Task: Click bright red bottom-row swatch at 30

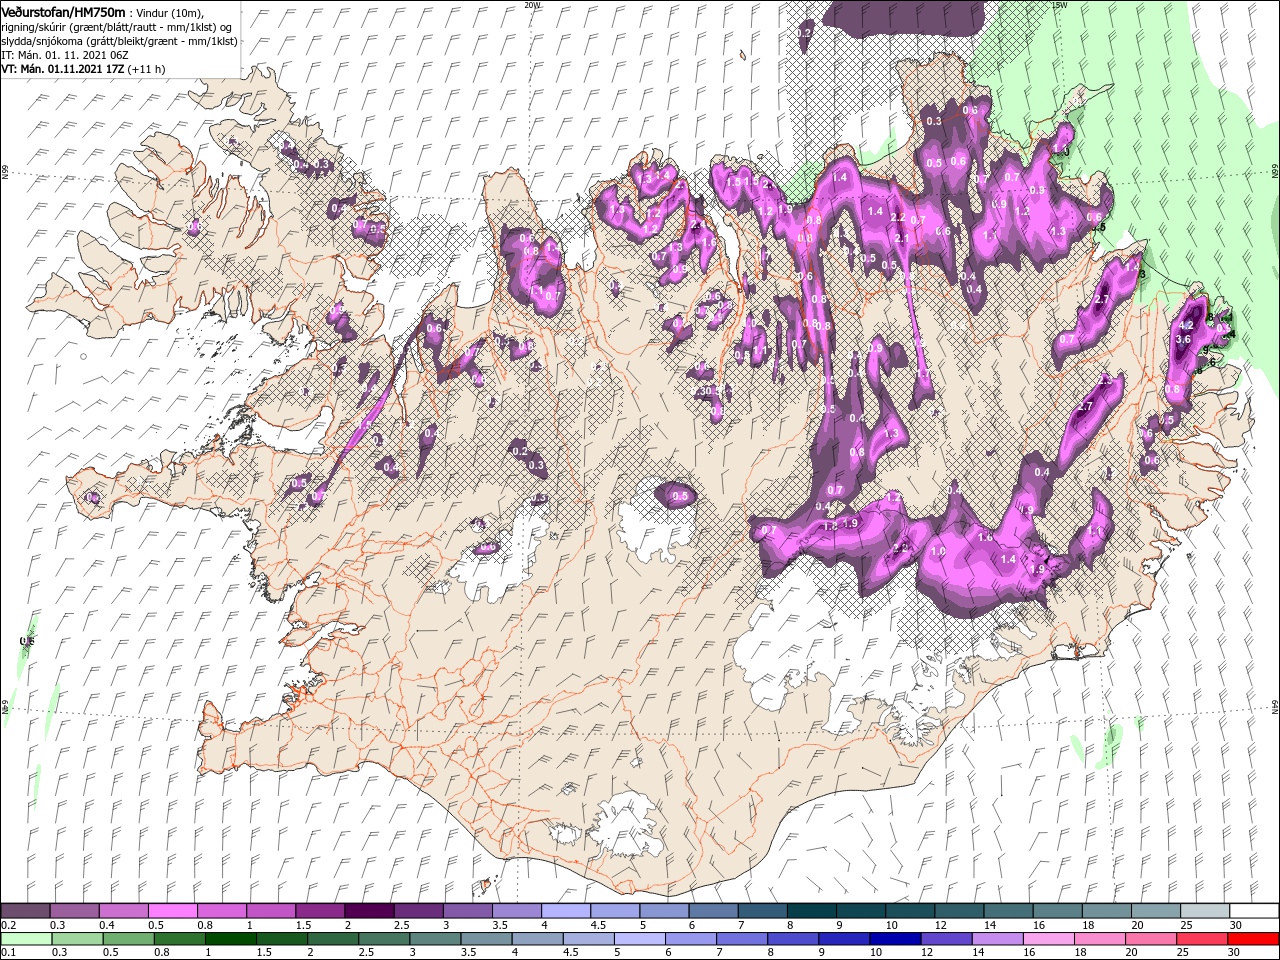Action: pos(1252,939)
